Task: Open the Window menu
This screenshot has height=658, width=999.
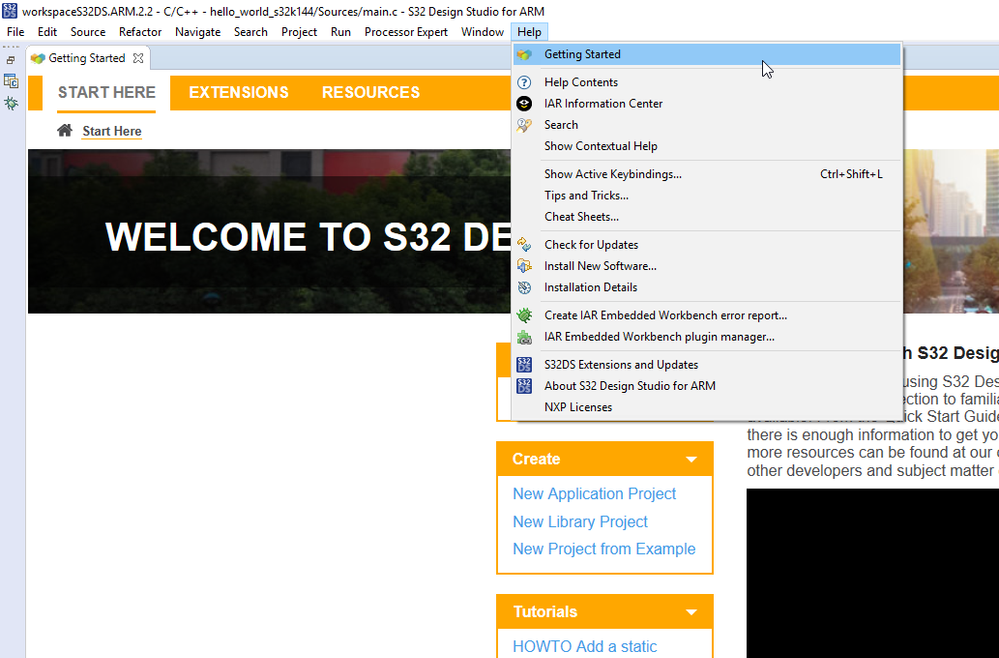Action: click(x=482, y=32)
